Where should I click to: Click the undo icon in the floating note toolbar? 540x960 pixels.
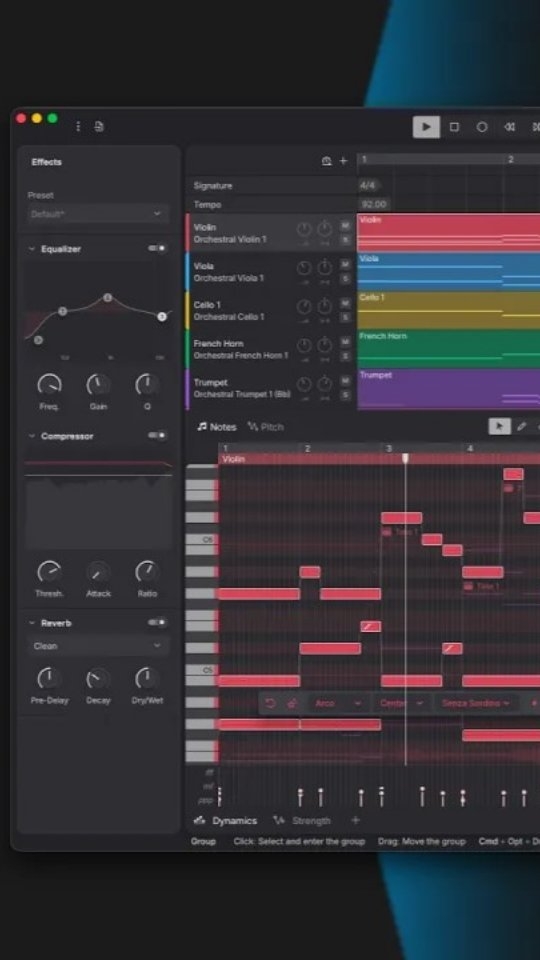coord(271,703)
